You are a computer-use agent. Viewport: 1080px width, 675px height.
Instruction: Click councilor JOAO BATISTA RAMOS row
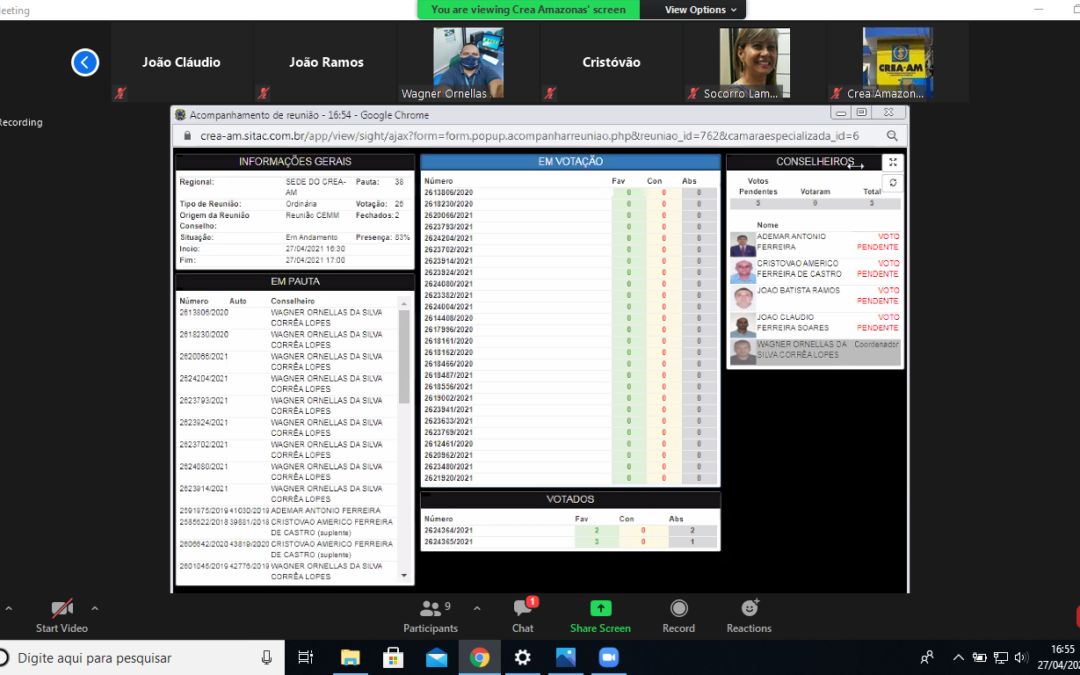[x=815, y=298]
